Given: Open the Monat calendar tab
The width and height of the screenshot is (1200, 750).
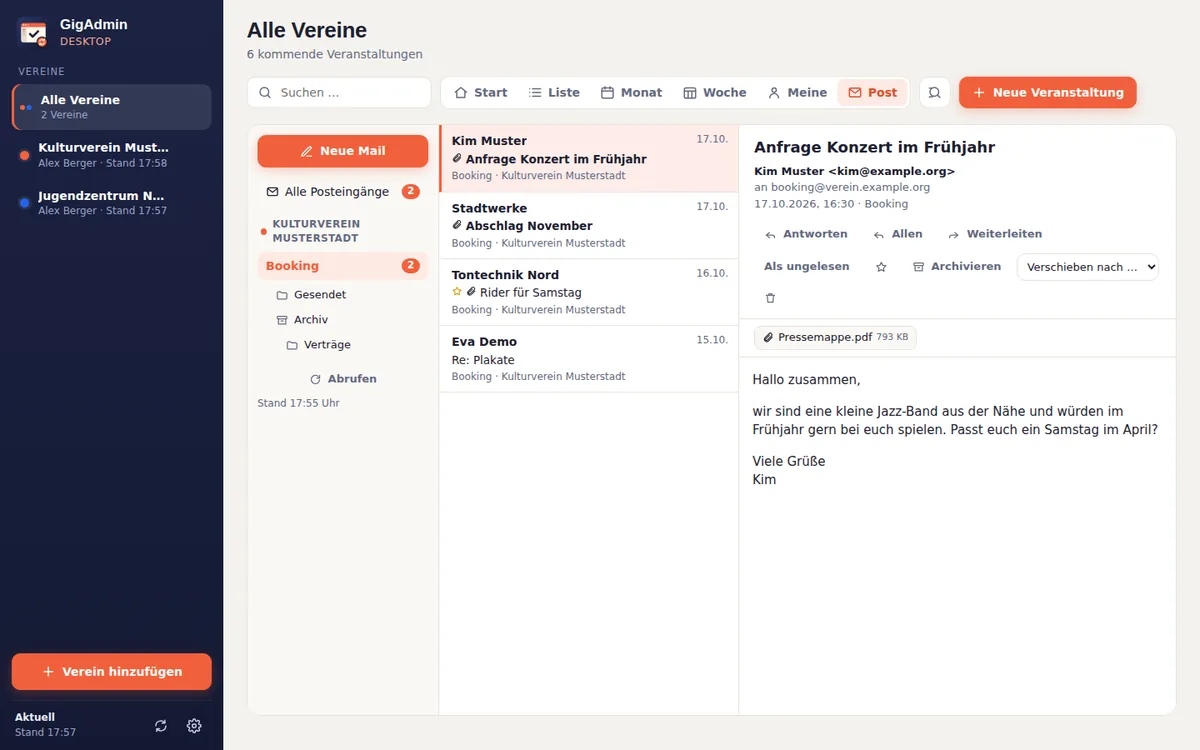Looking at the screenshot, I should (631, 92).
